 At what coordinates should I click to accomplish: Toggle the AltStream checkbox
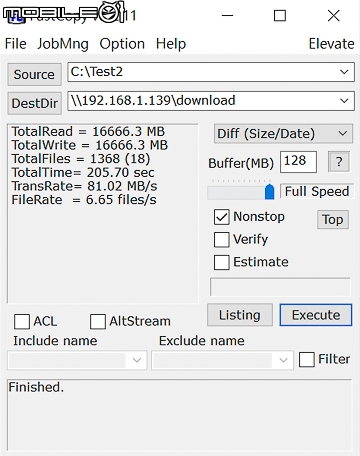[98, 322]
